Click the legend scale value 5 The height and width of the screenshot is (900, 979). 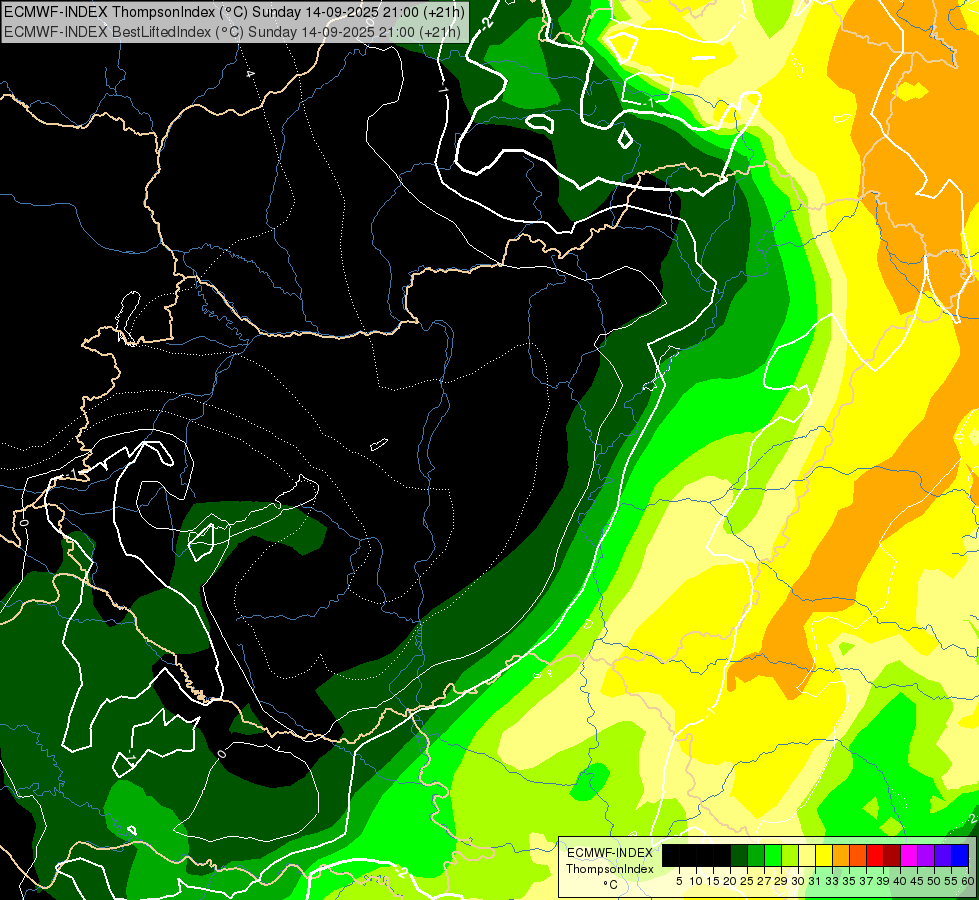pos(679,881)
